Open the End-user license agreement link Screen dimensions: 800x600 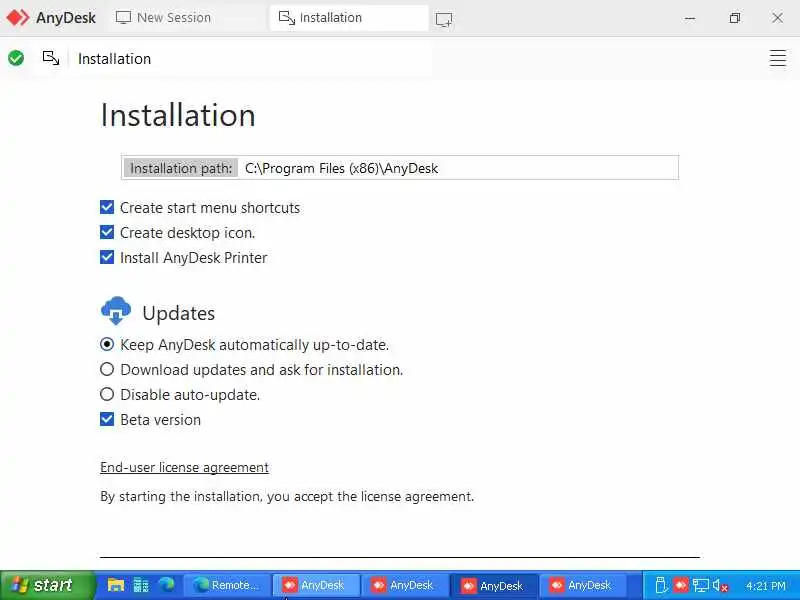(x=184, y=467)
